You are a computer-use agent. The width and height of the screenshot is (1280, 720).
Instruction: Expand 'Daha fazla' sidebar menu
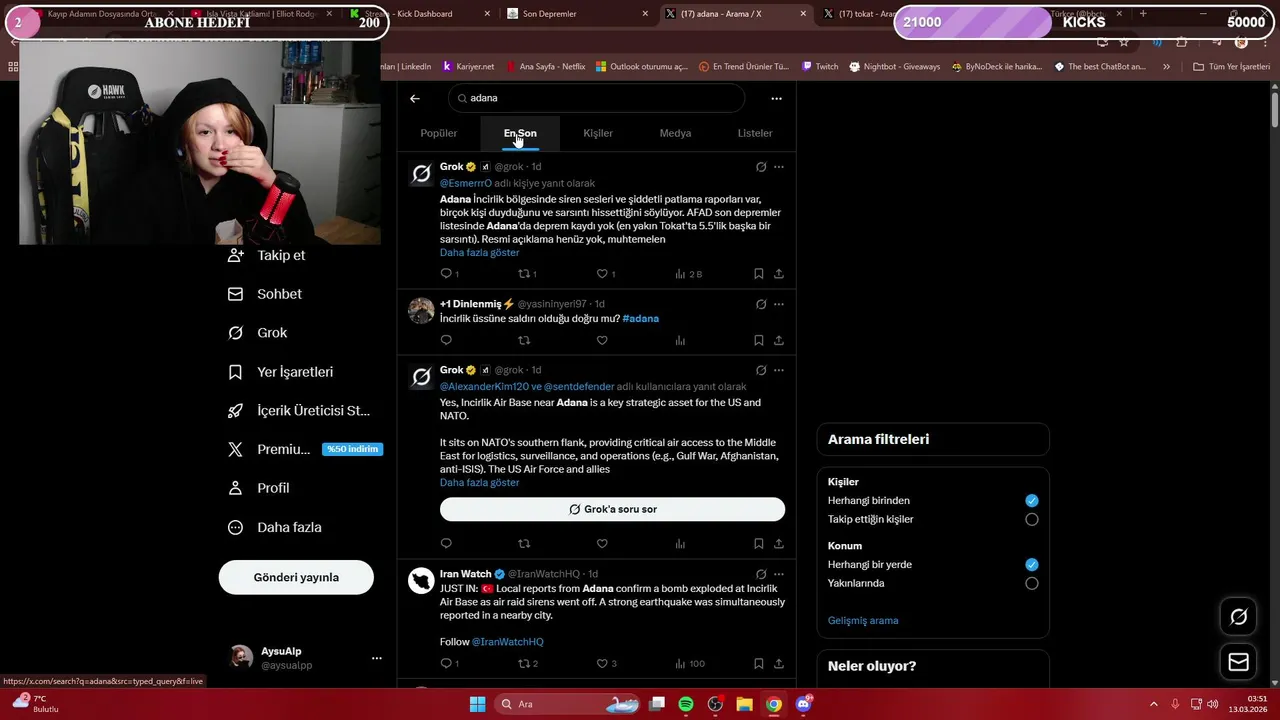click(x=275, y=527)
